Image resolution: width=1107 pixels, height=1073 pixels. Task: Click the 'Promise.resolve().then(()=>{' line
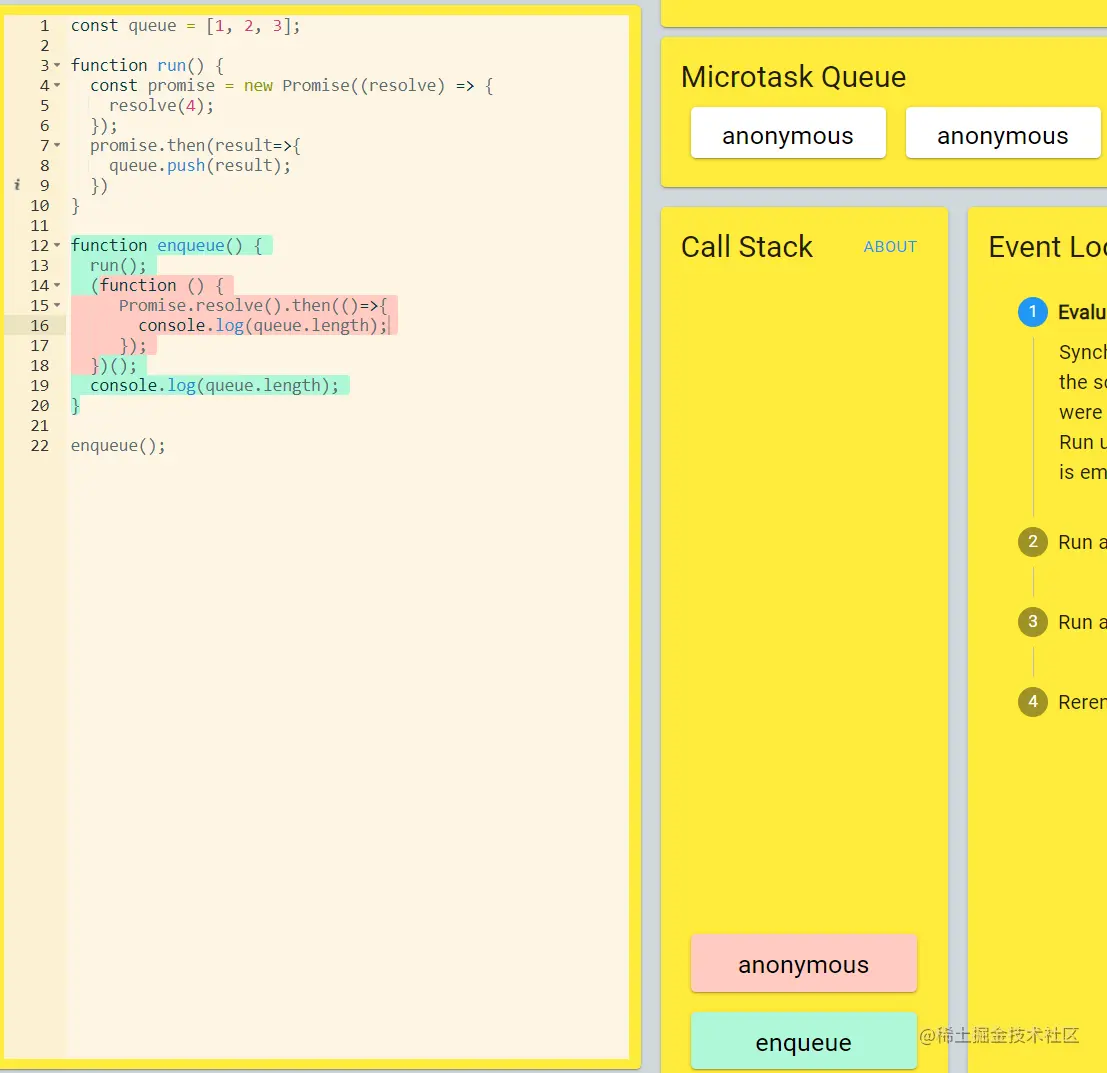(x=253, y=306)
